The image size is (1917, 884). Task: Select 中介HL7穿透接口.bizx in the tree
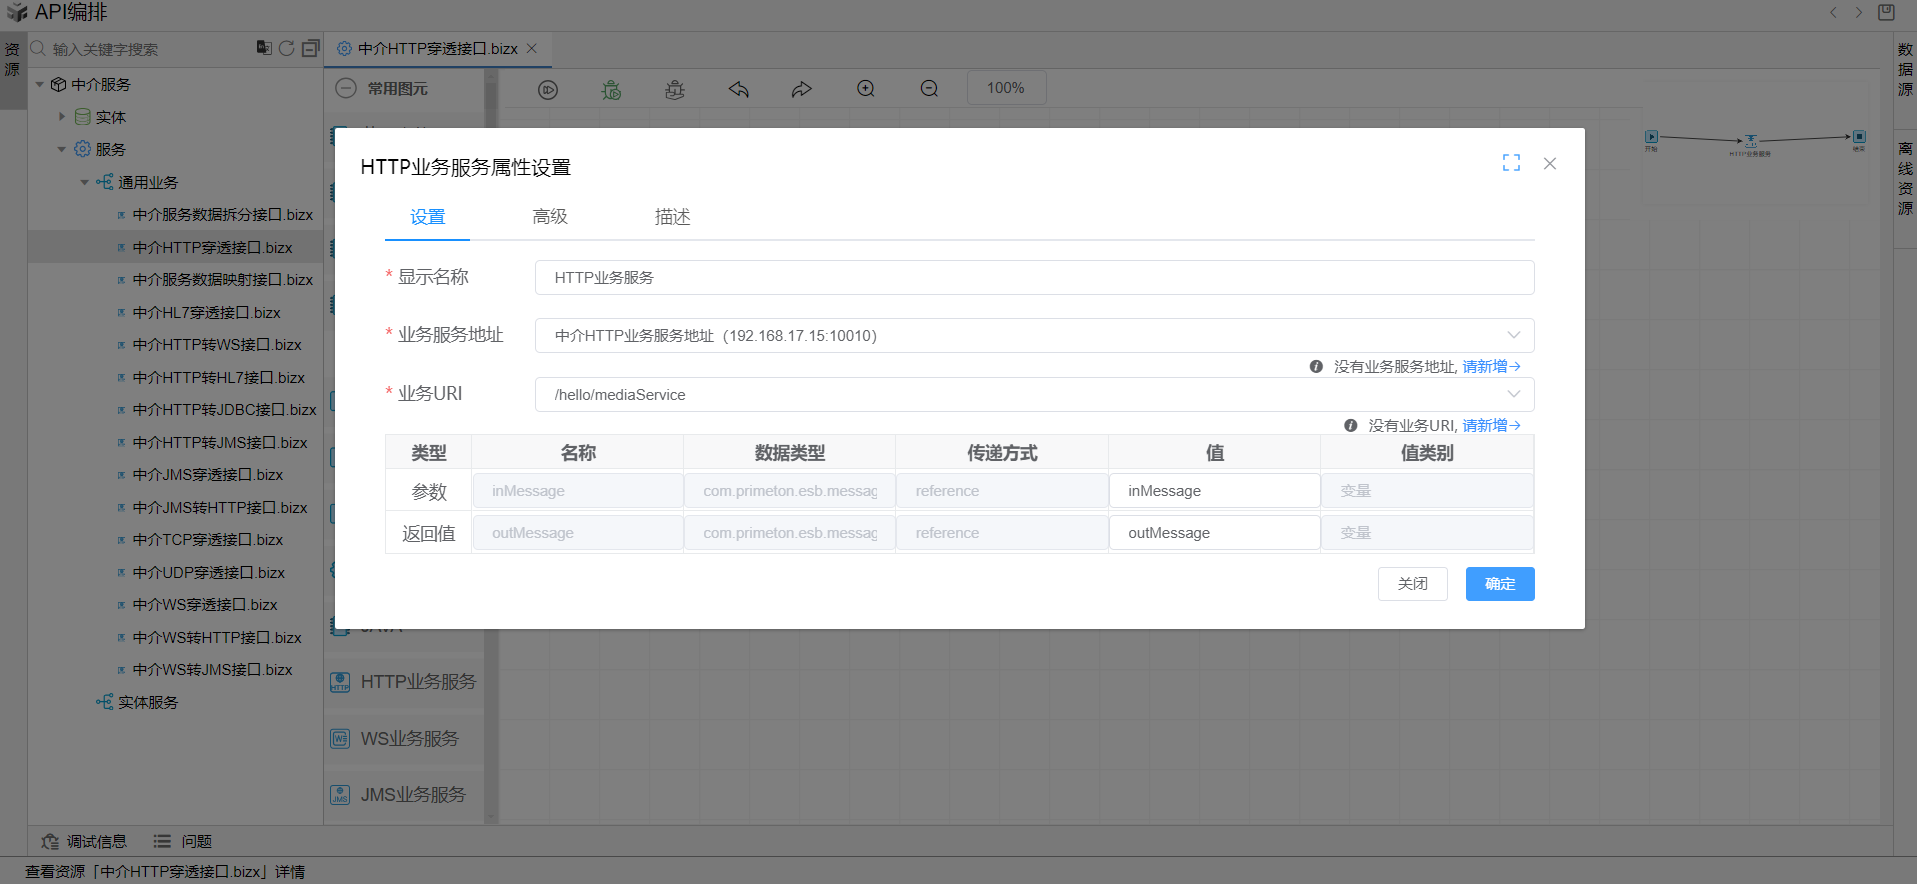pyautogui.click(x=206, y=313)
